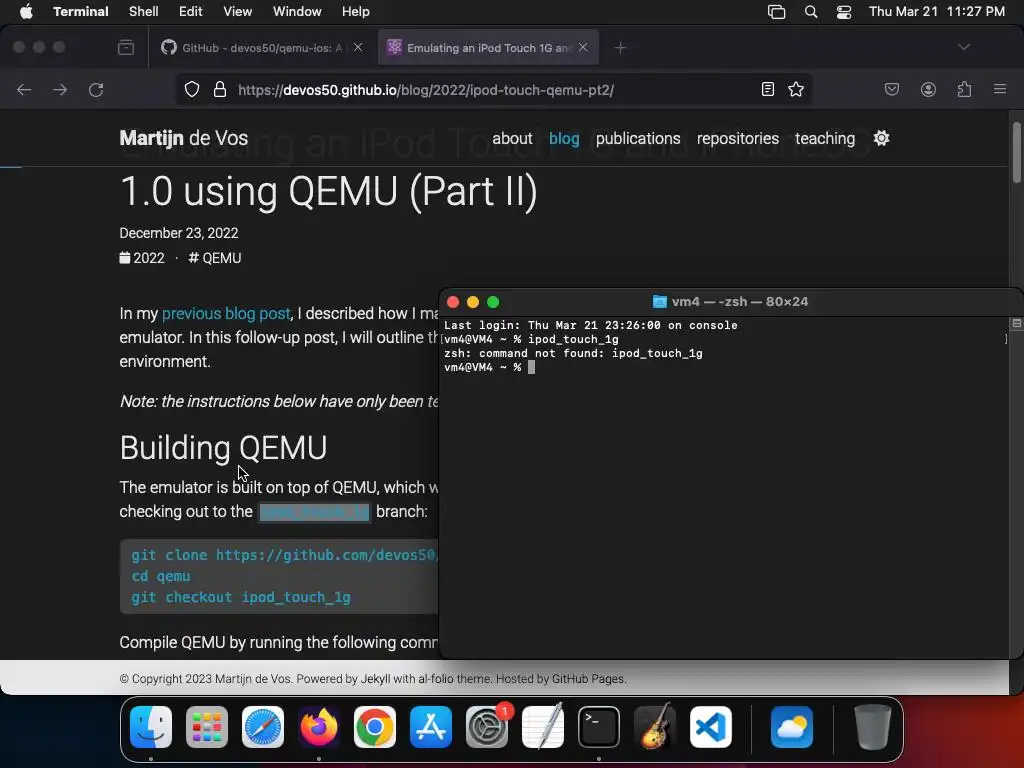This screenshot has width=1024, height=768.
Task: Open the Help menu
Action: click(x=355, y=12)
